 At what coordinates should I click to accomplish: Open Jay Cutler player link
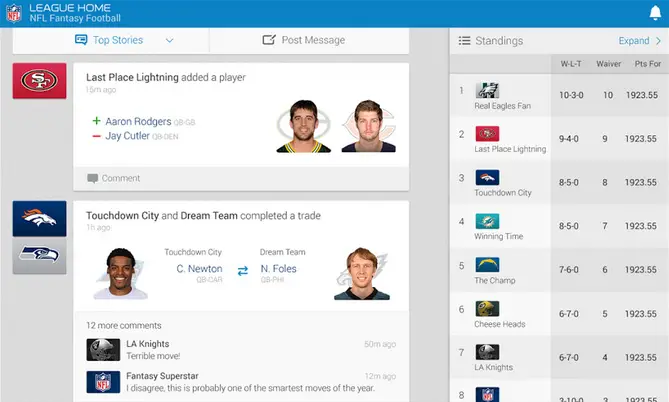coord(128,136)
